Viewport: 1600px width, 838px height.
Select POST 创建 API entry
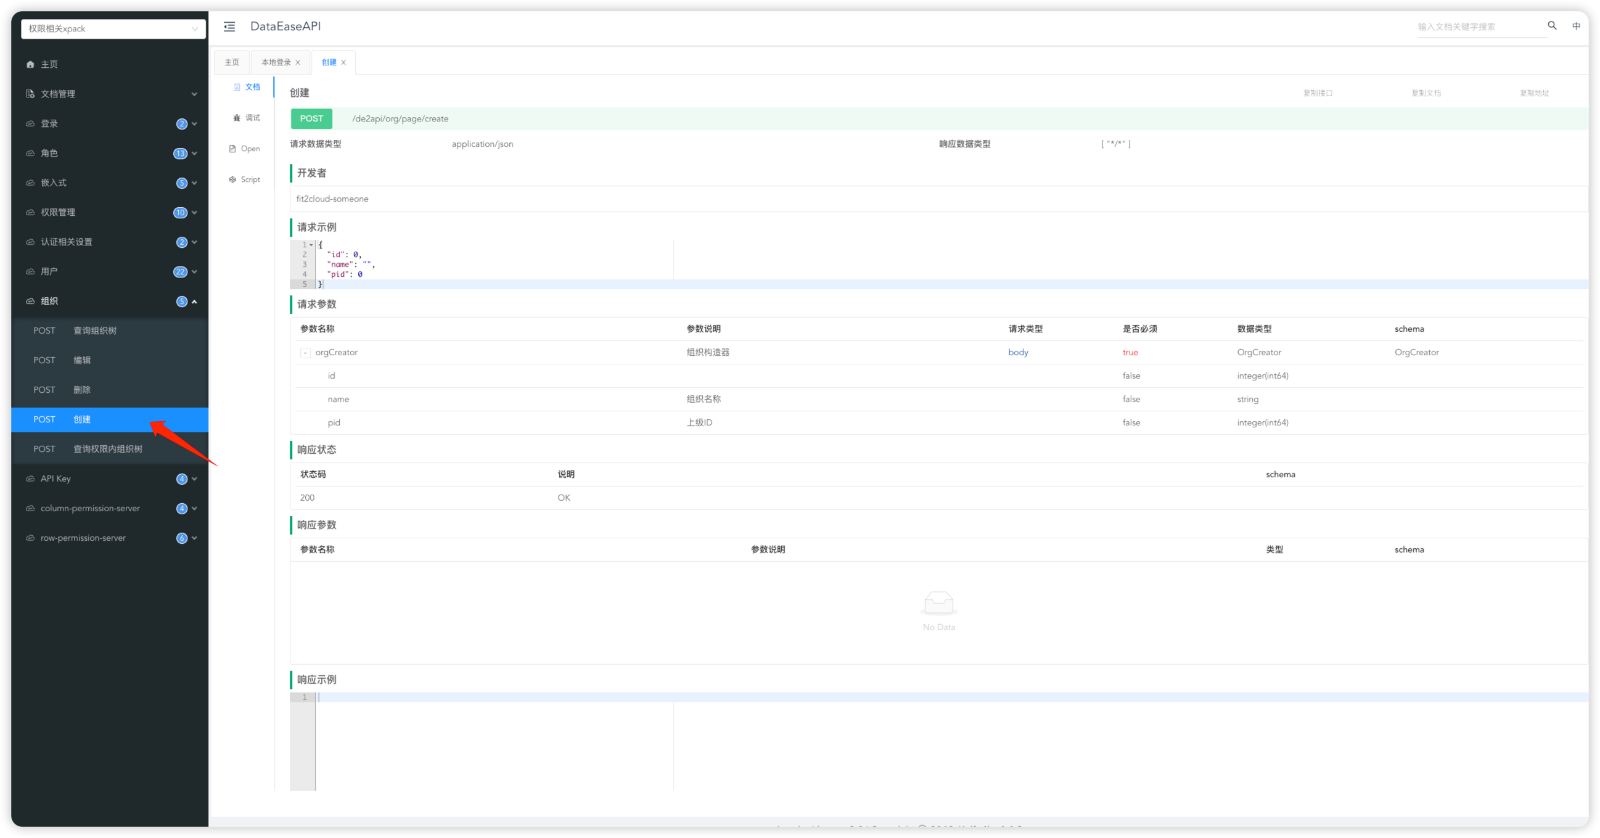pyautogui.click(x=110, y=420)
